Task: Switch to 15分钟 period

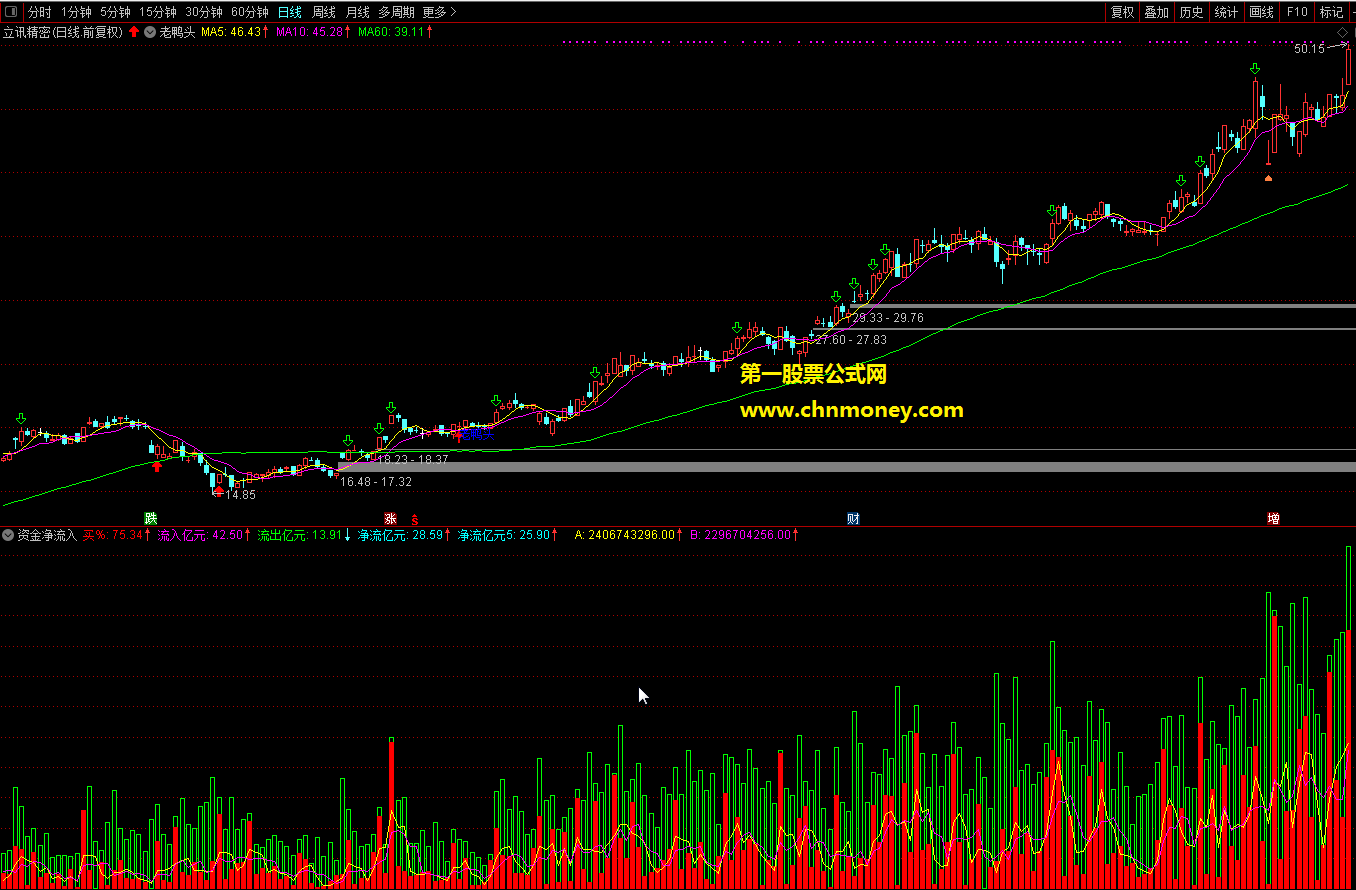Action: (x=158, y=12)
